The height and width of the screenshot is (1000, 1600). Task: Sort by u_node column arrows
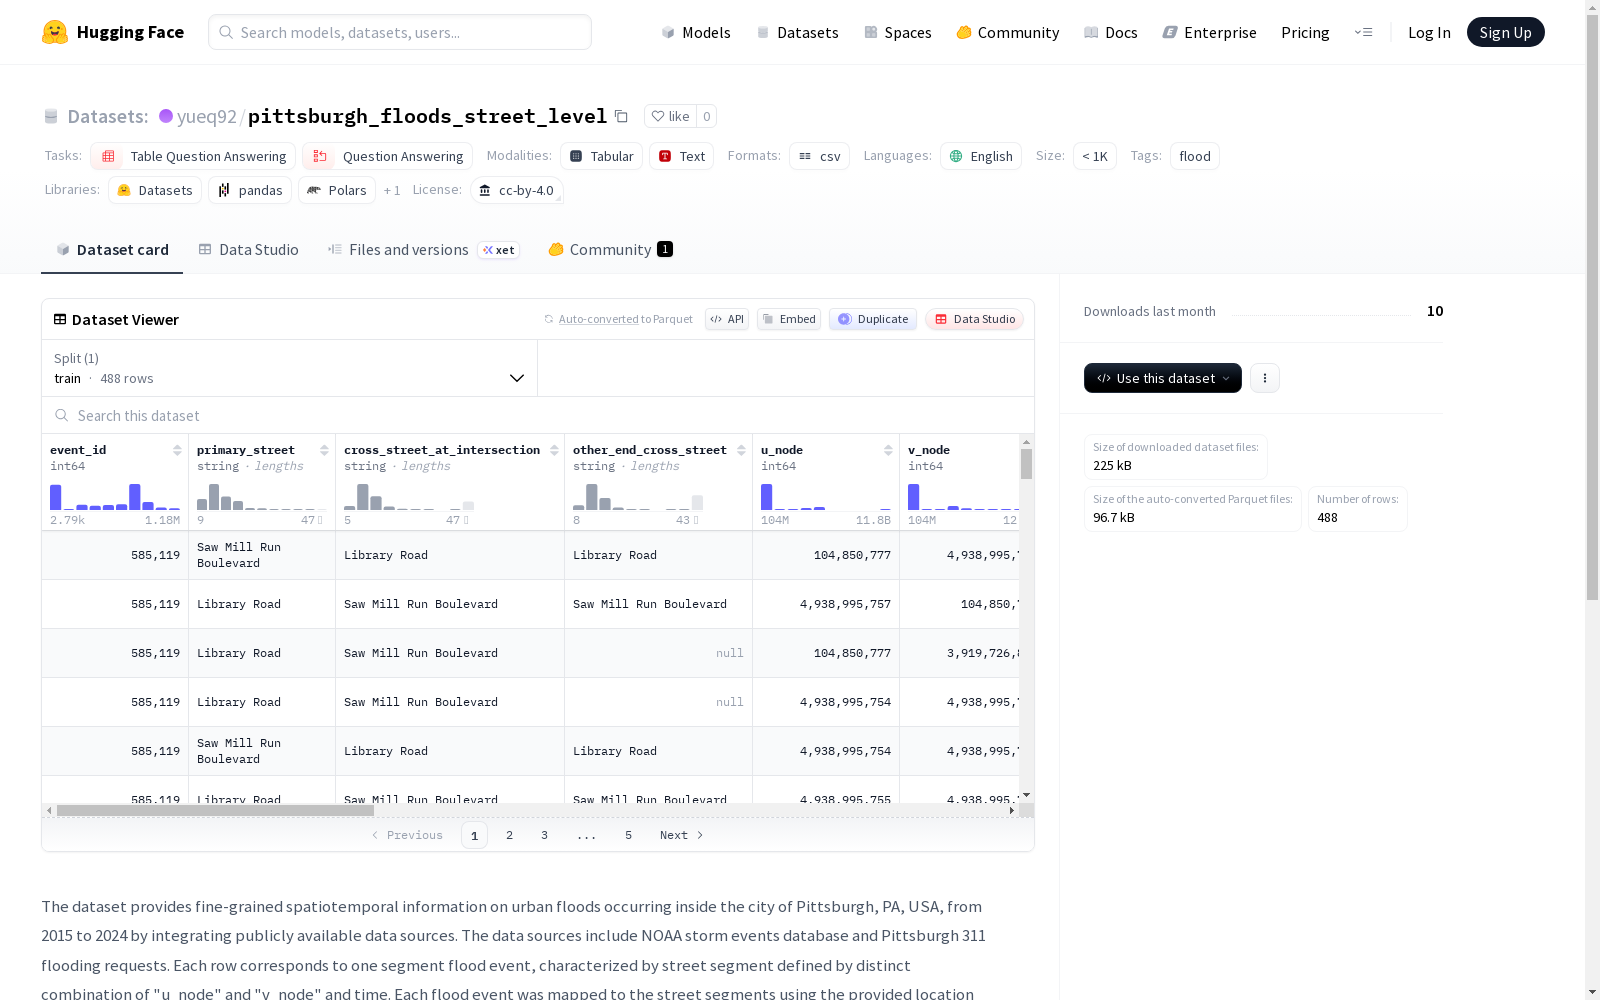click(888, 450)
